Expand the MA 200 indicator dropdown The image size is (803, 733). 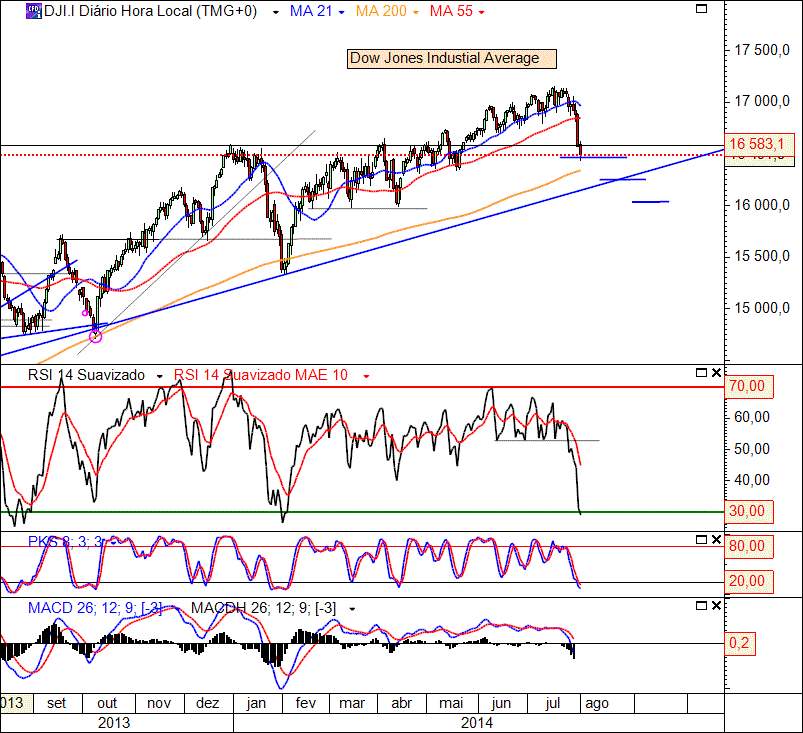(415, 12)
